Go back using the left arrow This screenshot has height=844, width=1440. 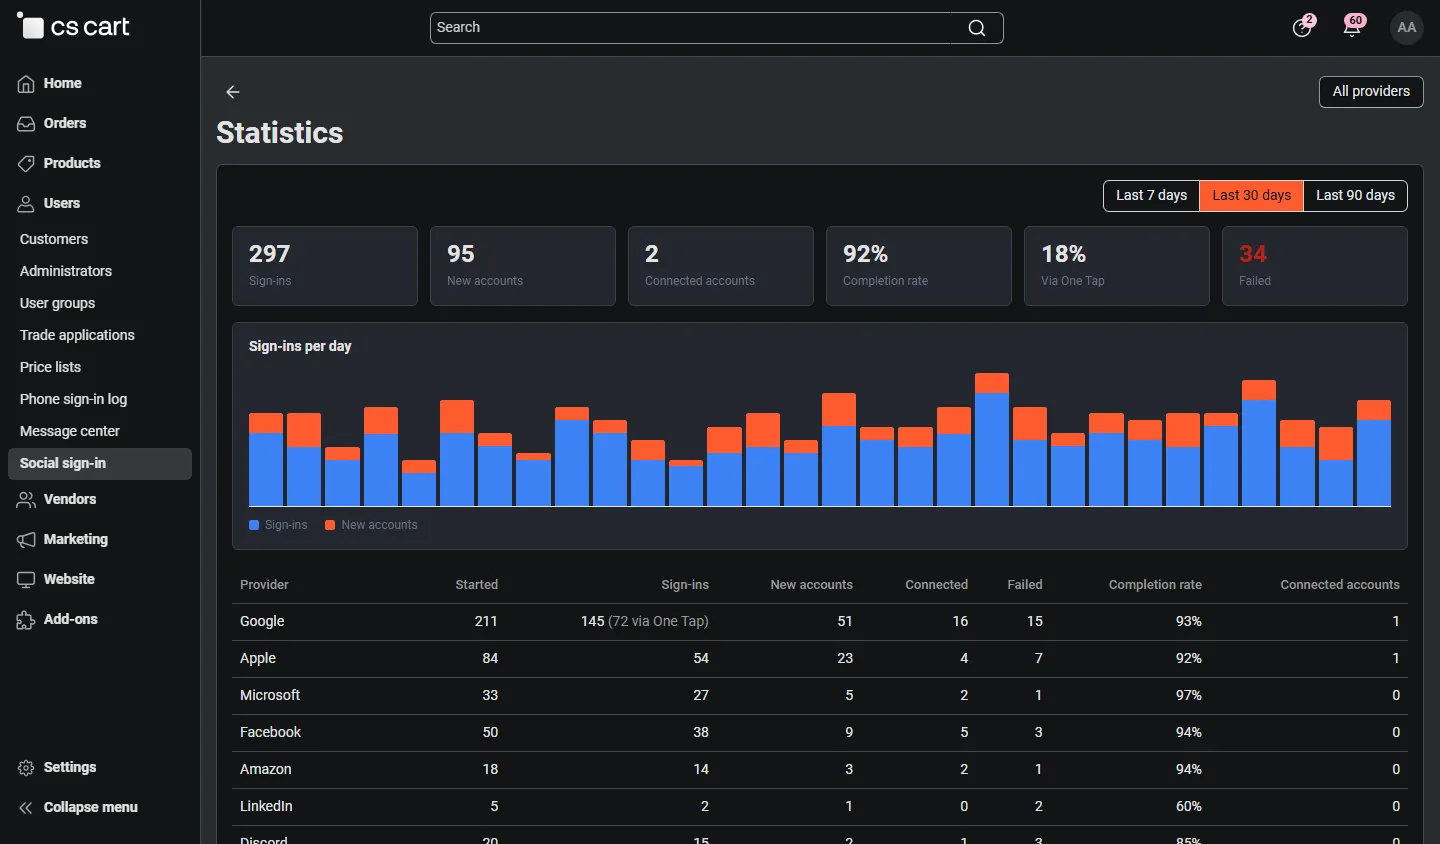click(x=233, y=92)
